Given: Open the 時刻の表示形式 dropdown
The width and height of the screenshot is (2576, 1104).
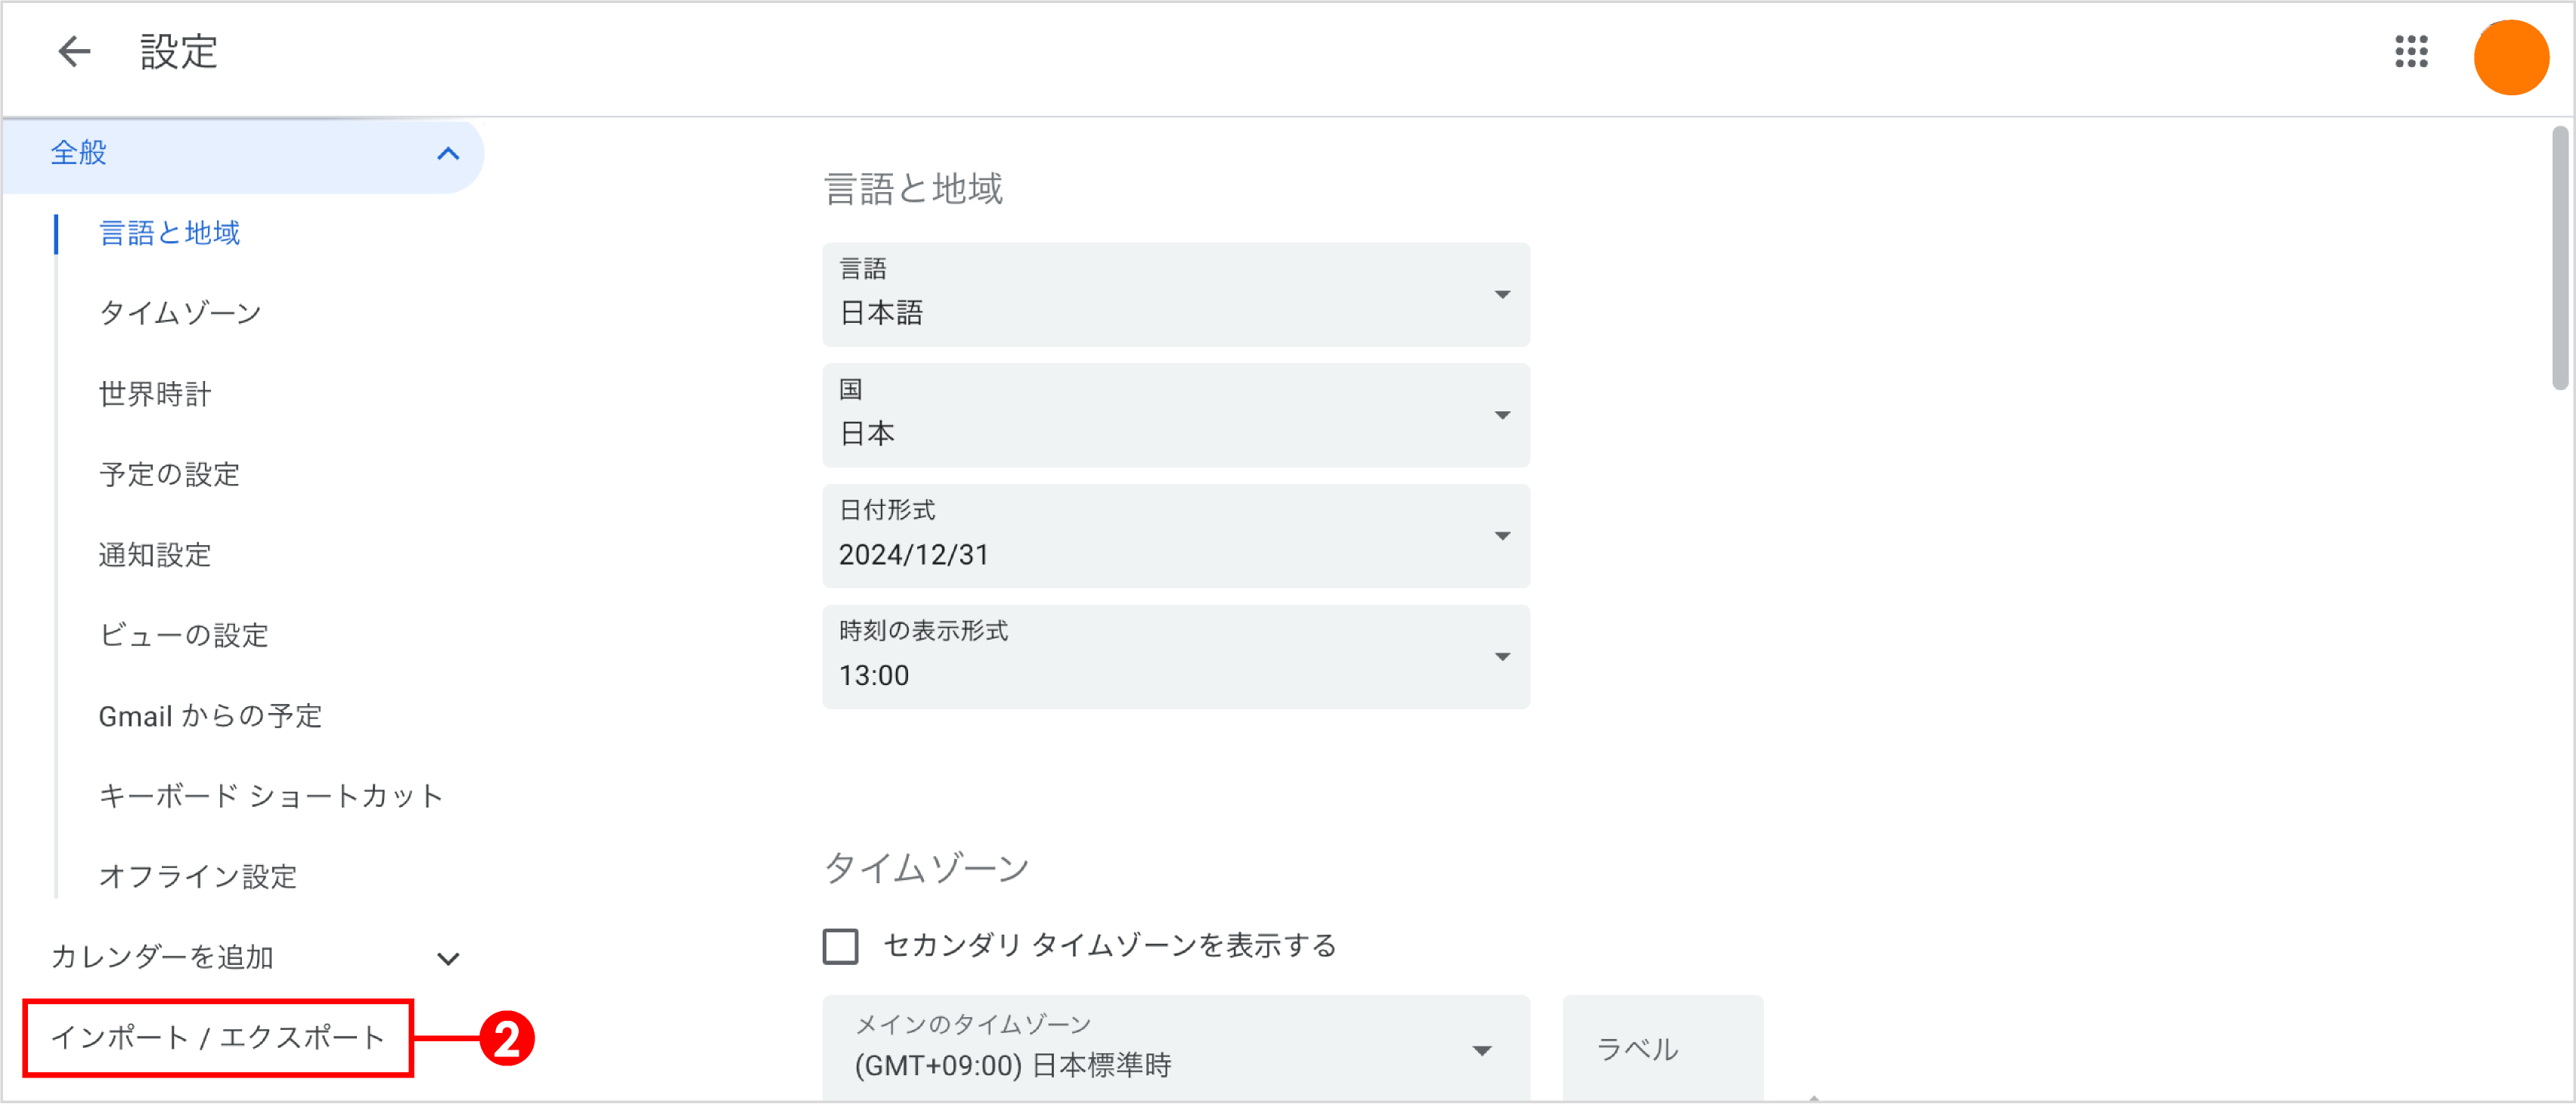Looking at the screenshot, I should (x=1175, y=657).
